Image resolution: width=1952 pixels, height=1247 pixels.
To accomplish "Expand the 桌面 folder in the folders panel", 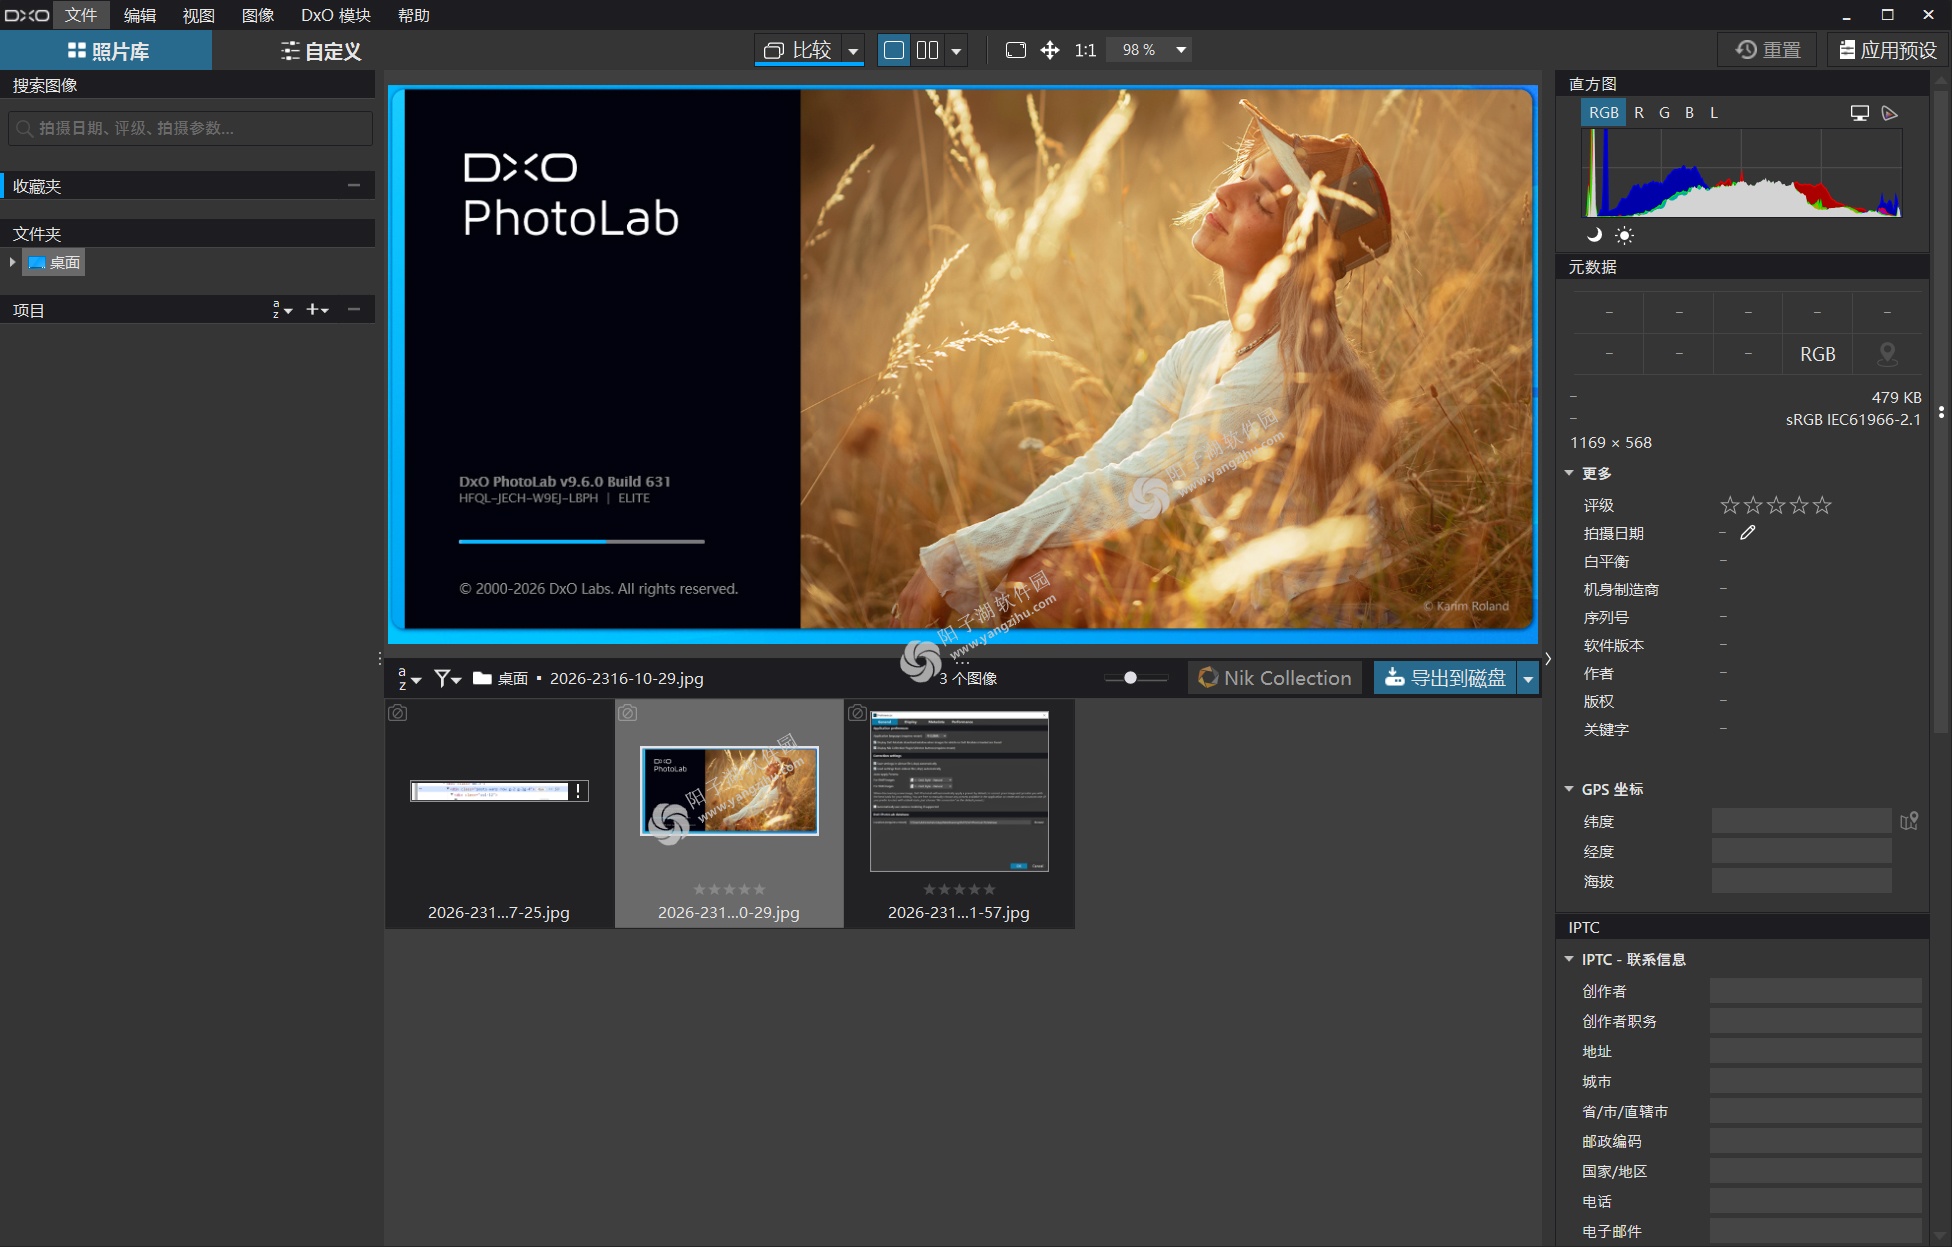I will 12,262.
